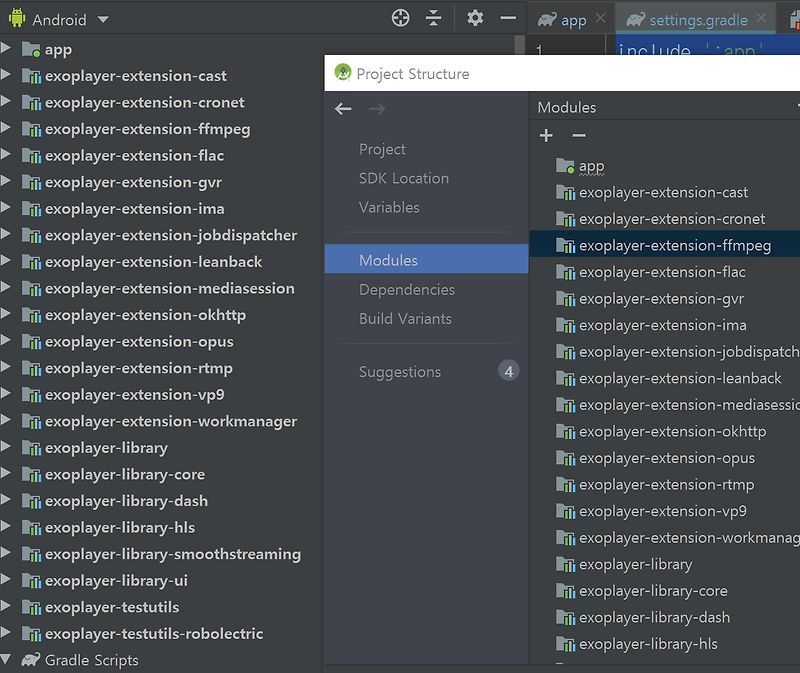
Task: Click the Gradle icon on the app tab
Action: coord(548,18)
